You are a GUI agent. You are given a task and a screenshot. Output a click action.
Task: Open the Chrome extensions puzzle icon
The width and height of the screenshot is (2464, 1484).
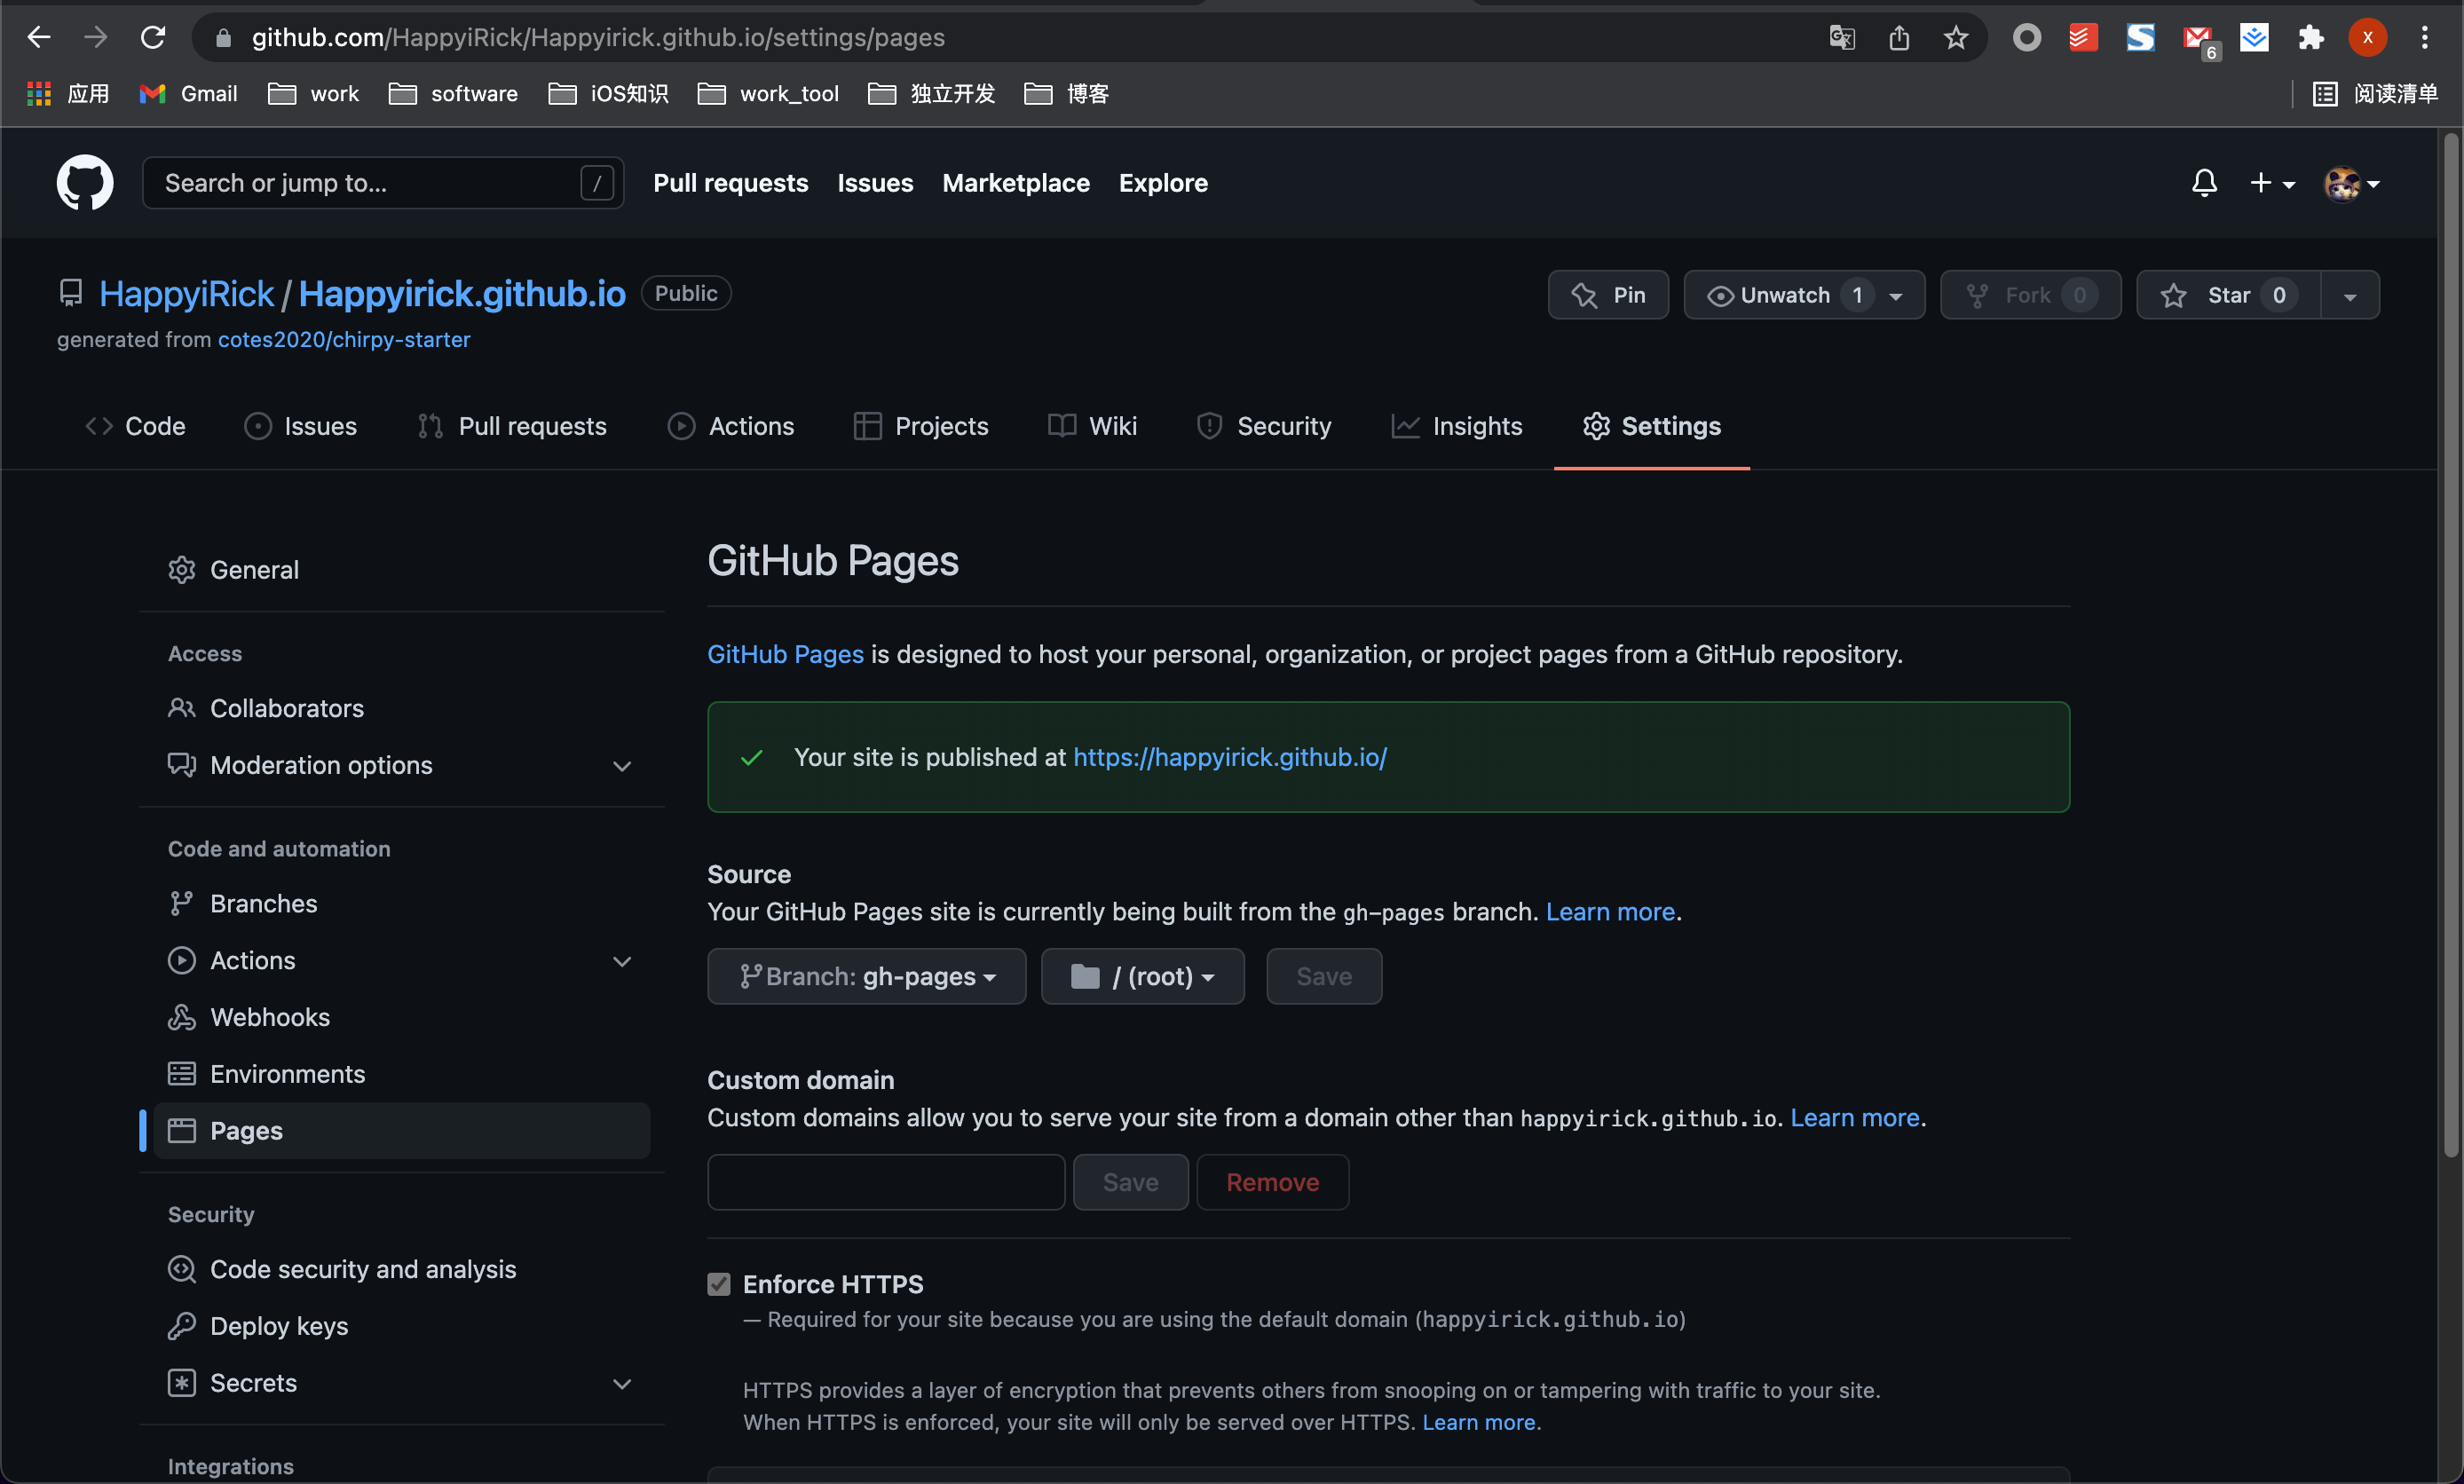tap(2310, 38)
